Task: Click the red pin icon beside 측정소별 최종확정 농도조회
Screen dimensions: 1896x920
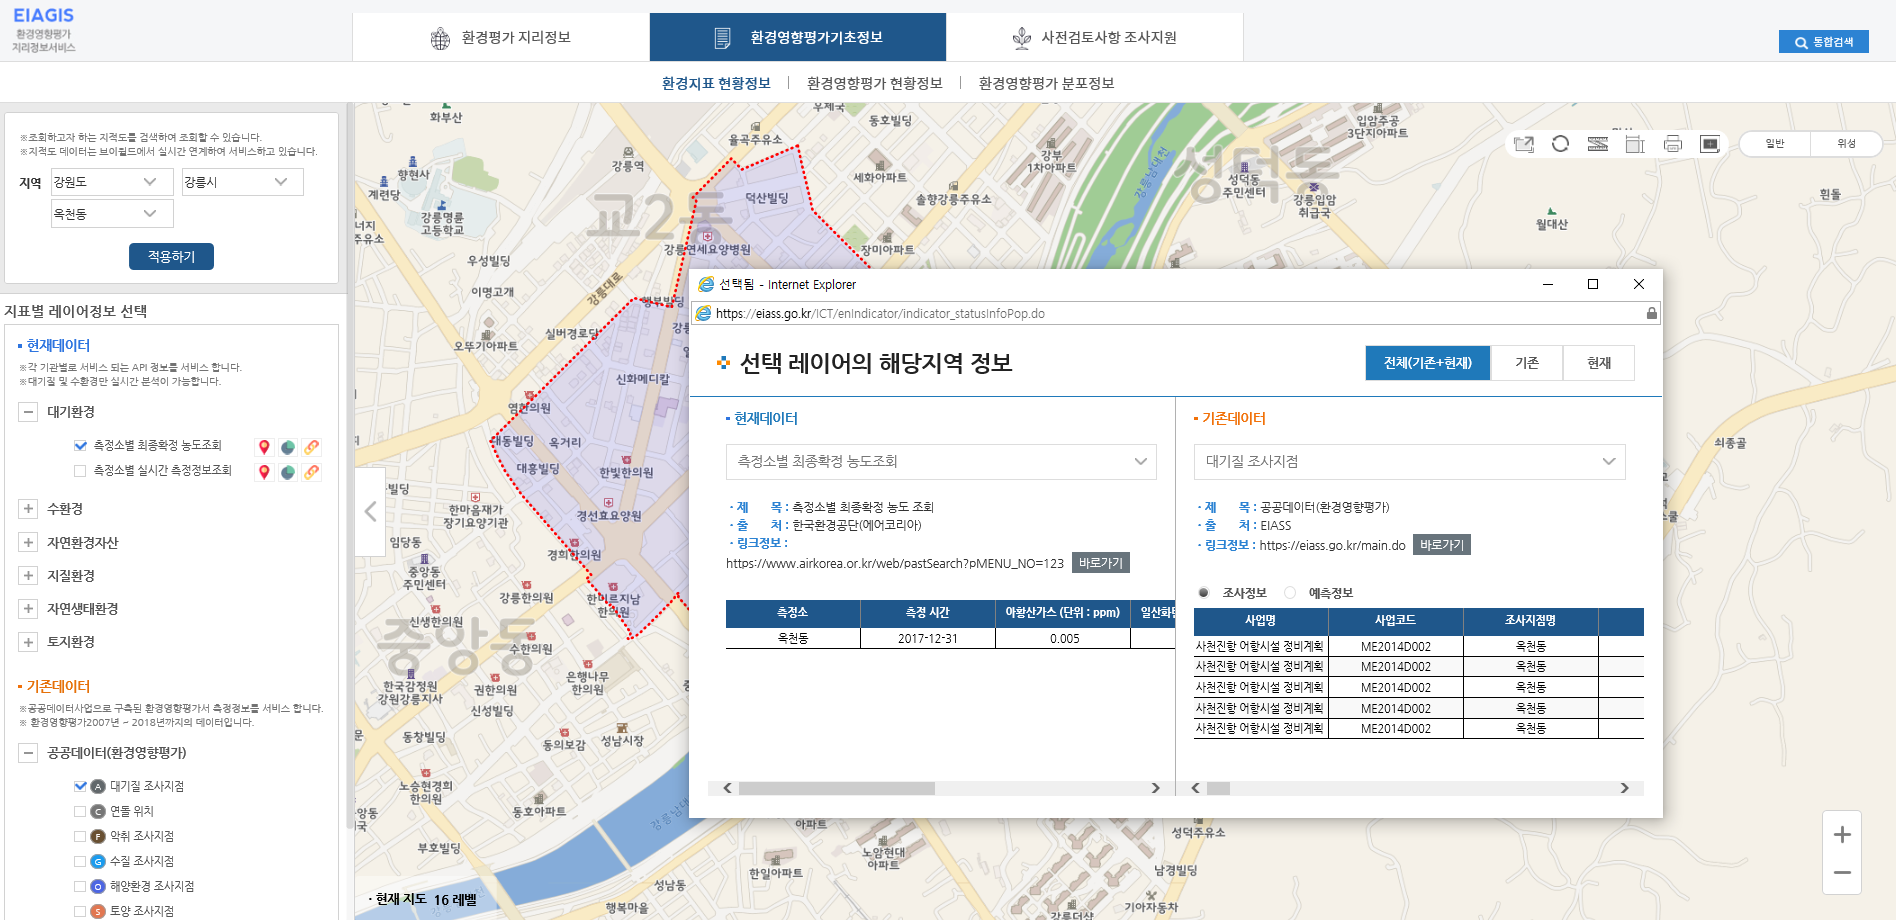Action: 264,447
